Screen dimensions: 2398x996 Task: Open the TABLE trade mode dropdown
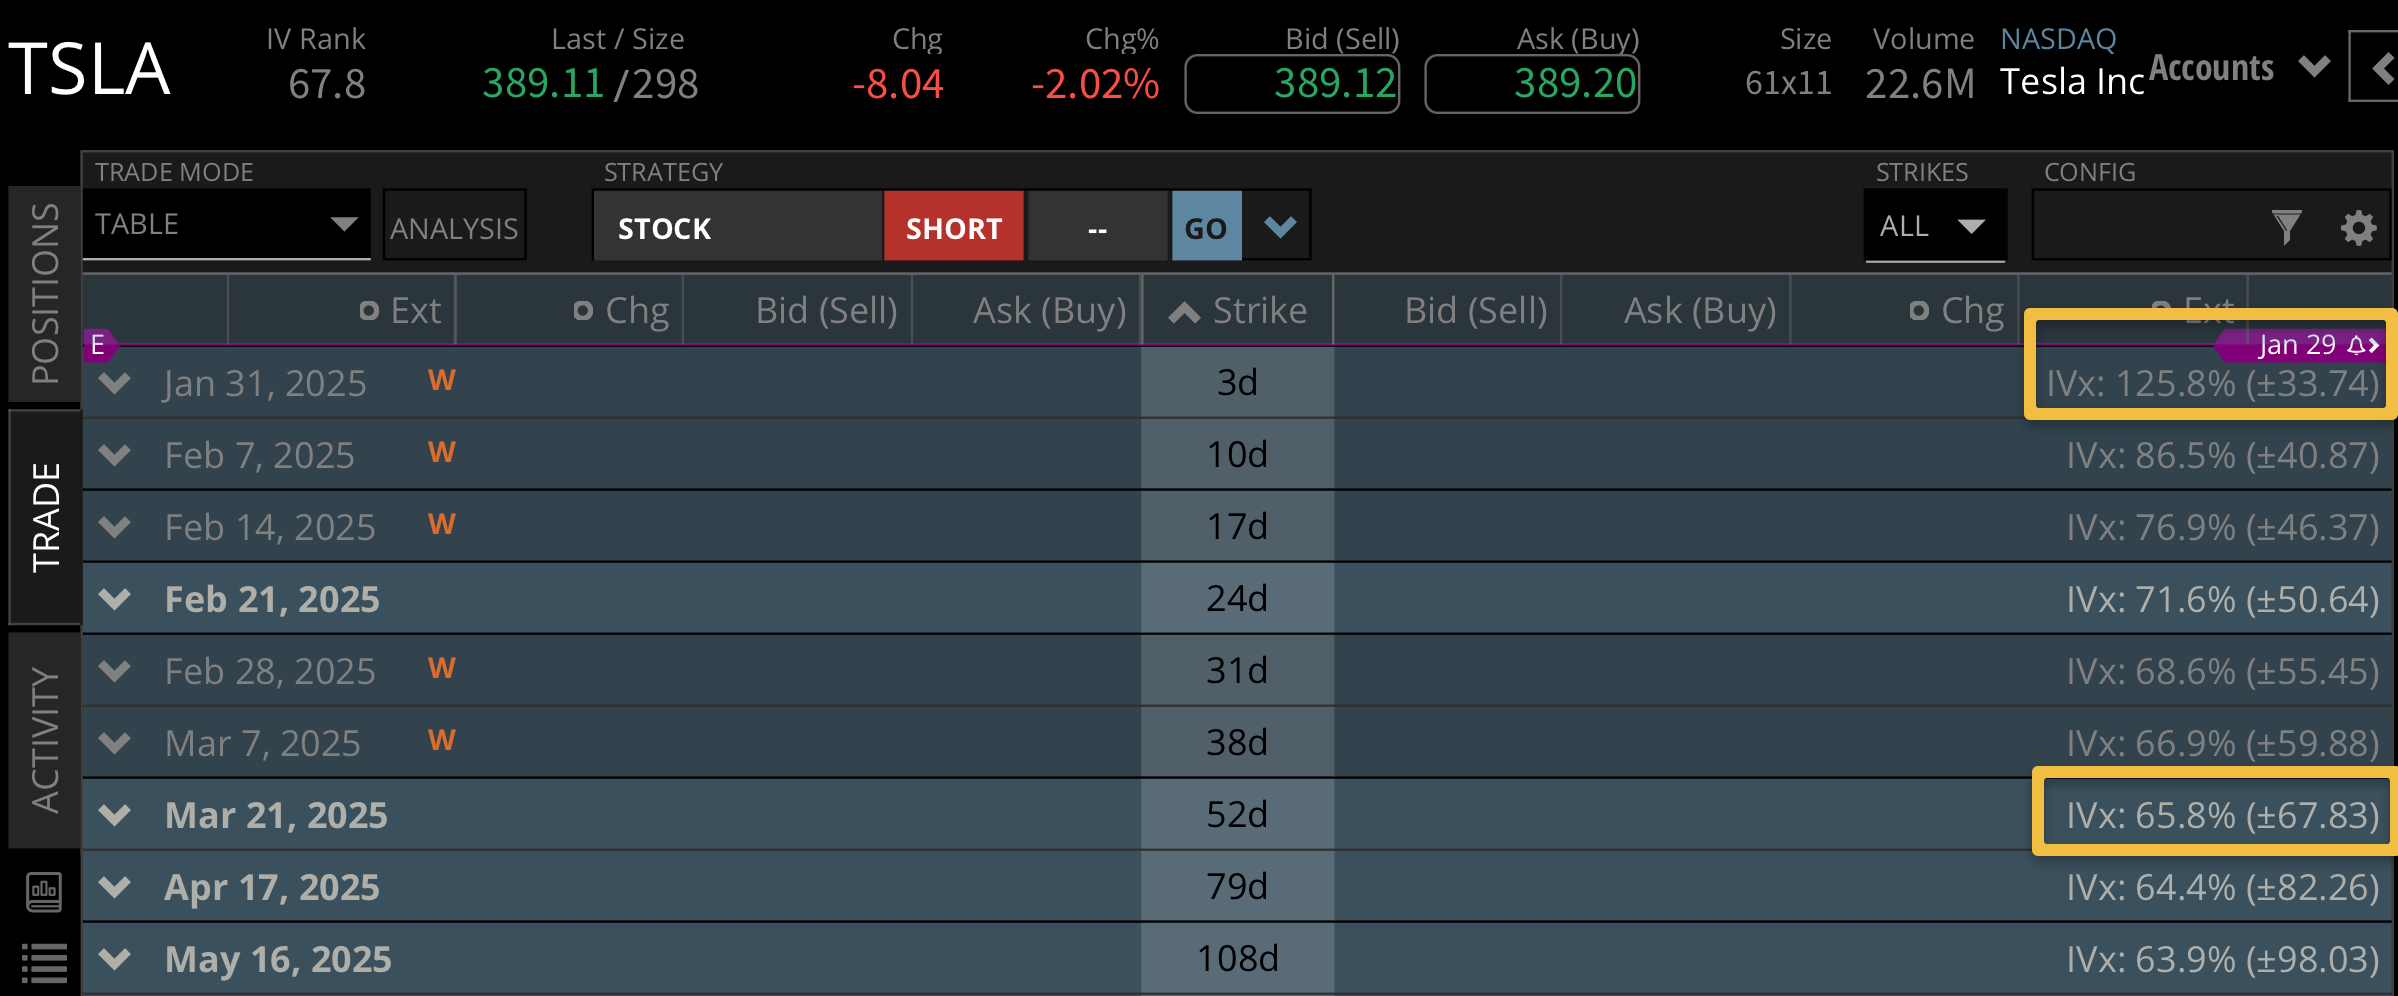(227, 224)
